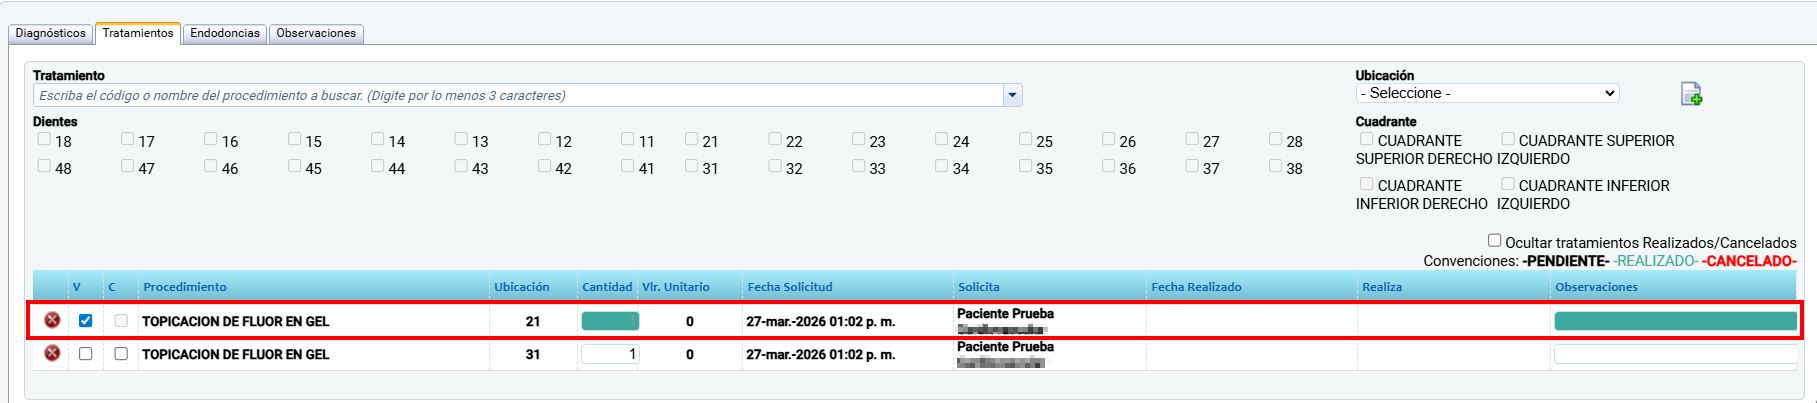The height and width of the screenshot is (403, 1817).
Task: Click the add treatment document icon
Action: click(1691, 94)
